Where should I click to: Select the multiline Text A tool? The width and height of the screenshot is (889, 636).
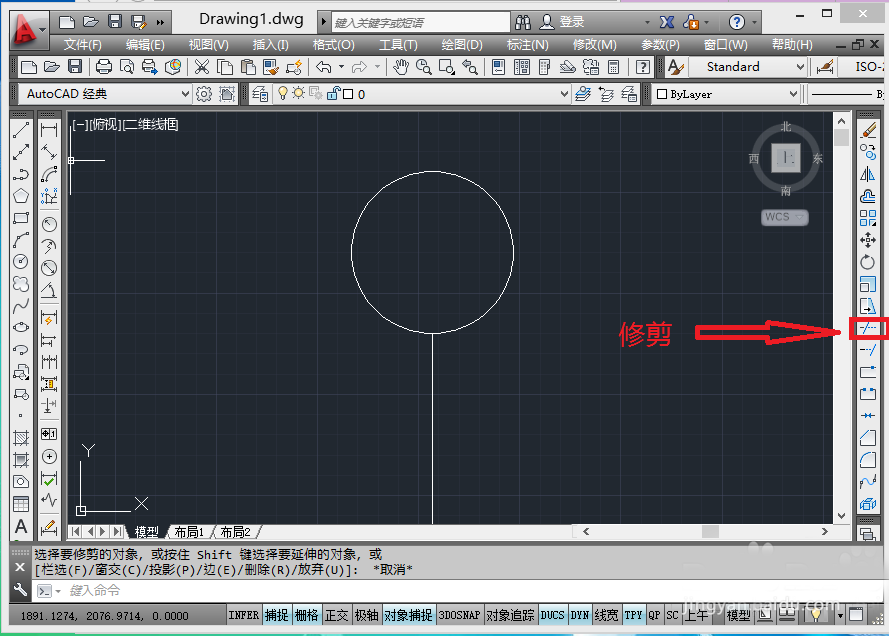pyautogui.click(x=21, y=527)
